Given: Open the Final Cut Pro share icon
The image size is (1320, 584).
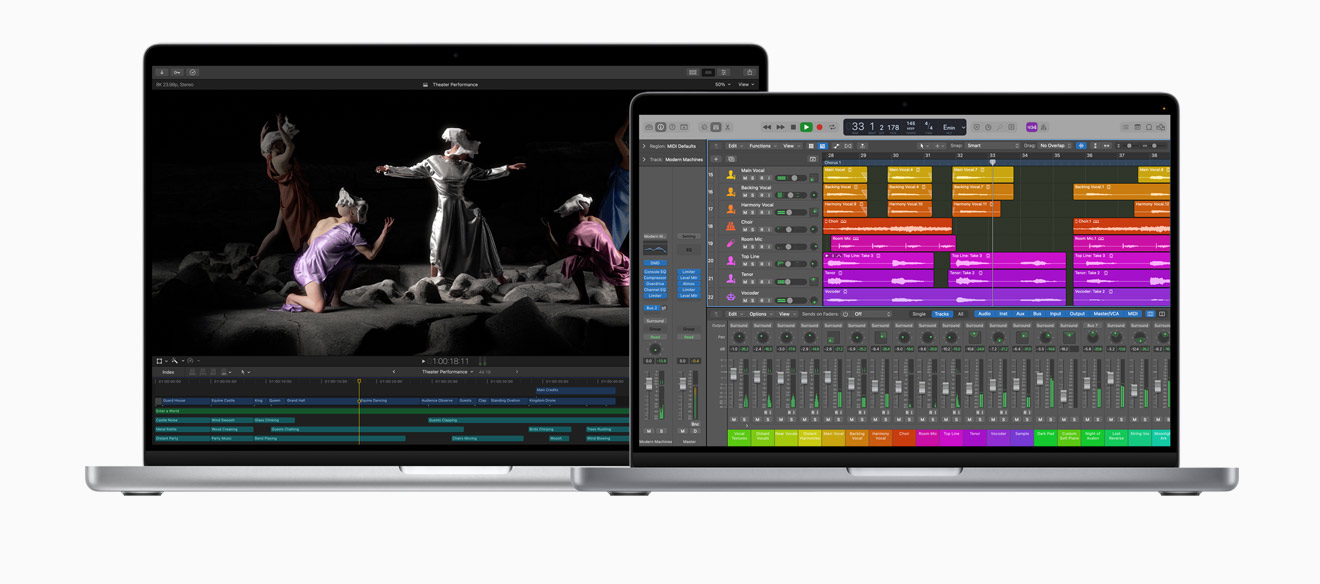Looking at the screenshot, I should pyautogui.click(x=749, y=72).
